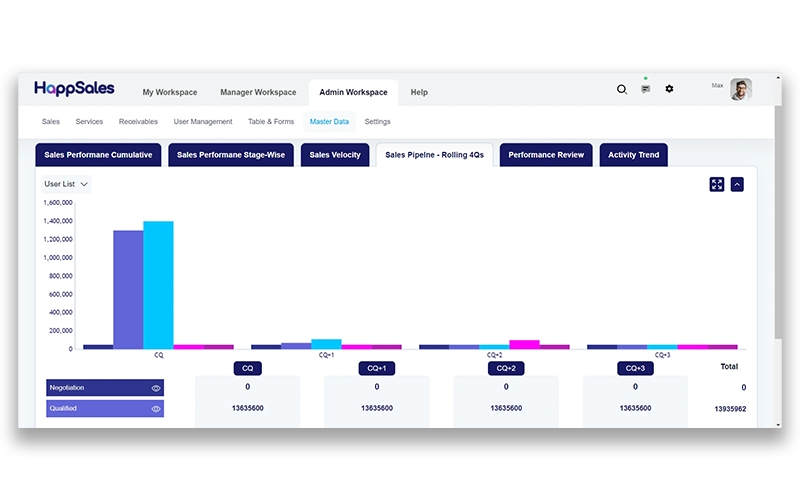Image resolution: width=800 pixels, height=500 pixels.
Task: Click the right vertical scrollbar
Action: coord(779,250)
